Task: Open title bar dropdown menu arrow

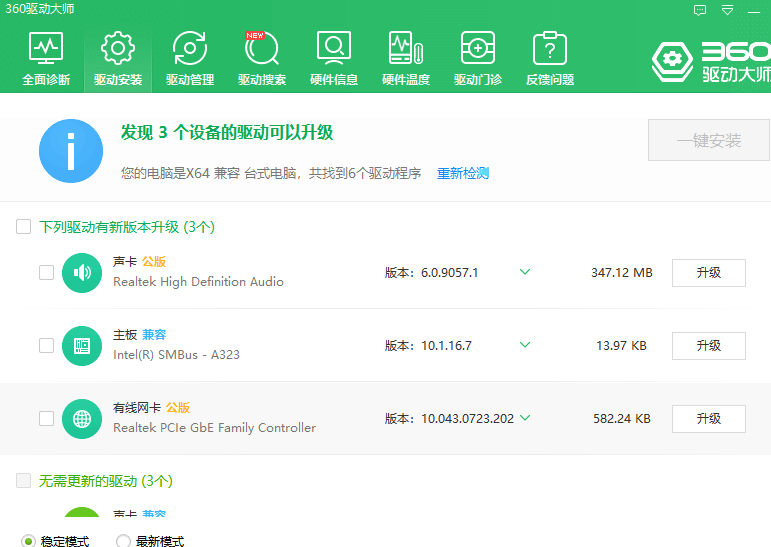Action: tap(727, 9)
